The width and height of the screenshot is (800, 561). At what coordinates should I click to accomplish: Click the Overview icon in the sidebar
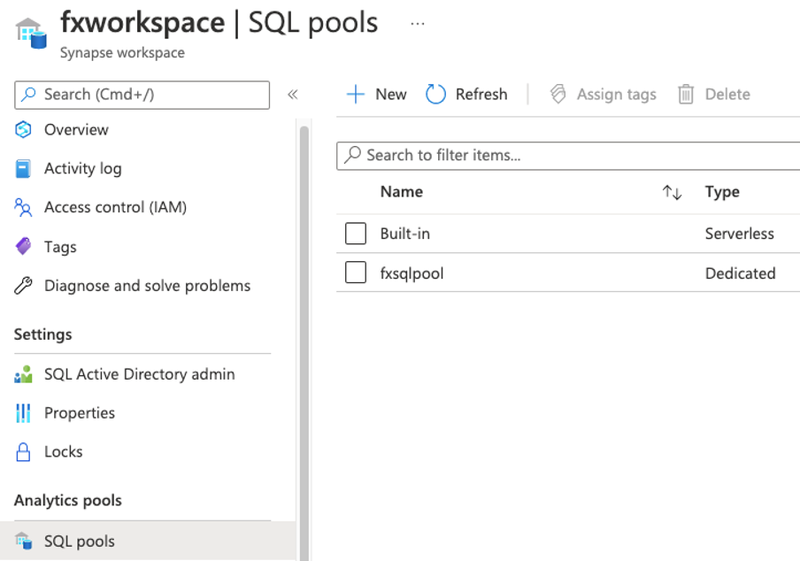tap(23, 130)
